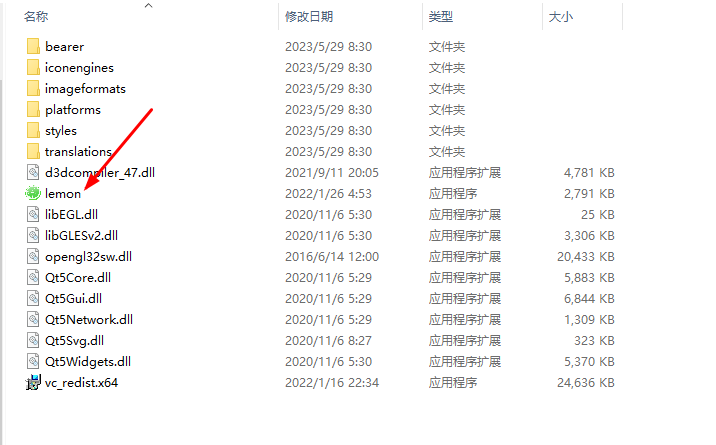The image size is (716, 445).
Task: Select the translations folder name
Action: pyautogui.click(x=78, y=152)
